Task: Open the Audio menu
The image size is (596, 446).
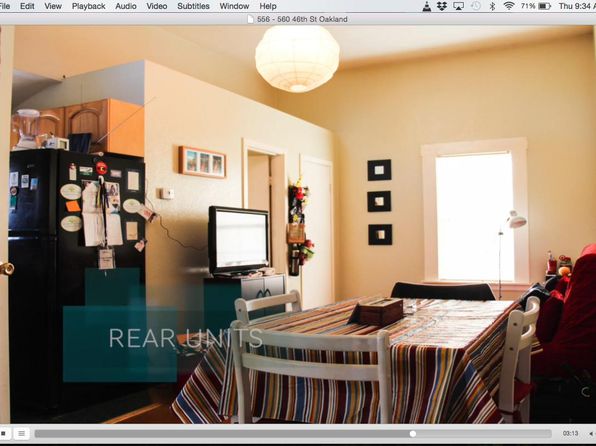Action: [x=126, y=6]
